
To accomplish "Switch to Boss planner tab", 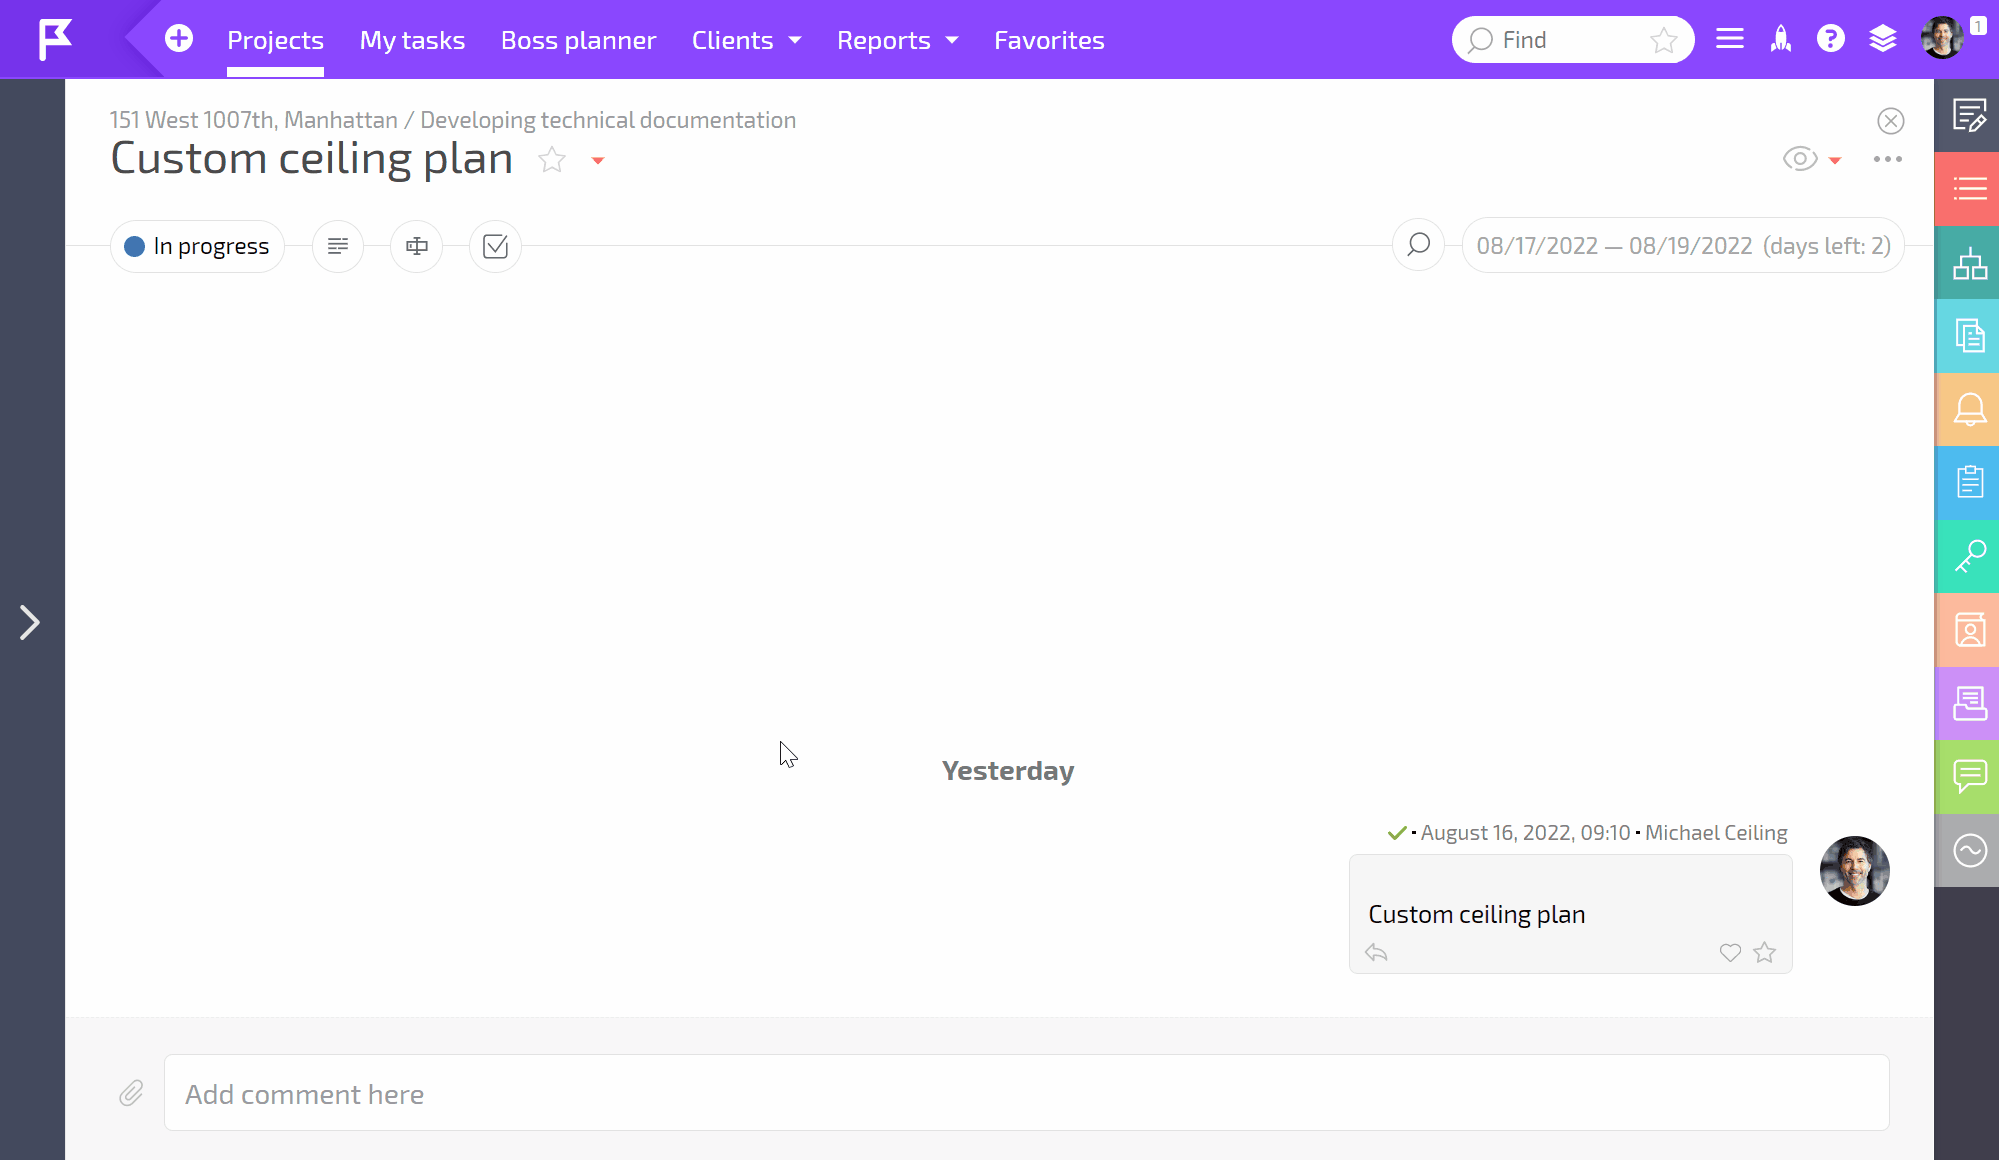I will click(x=578, y=40).
